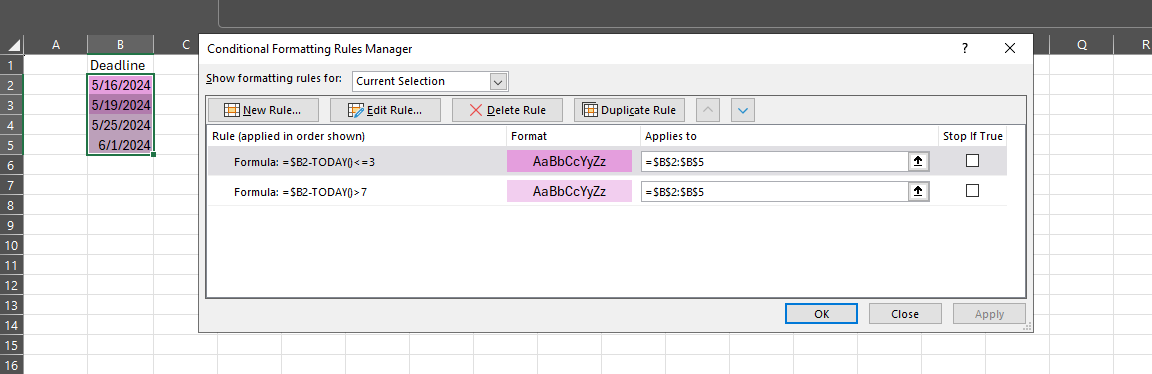
Task: Confirm with the OK button
Action: (x=821, y=314)
